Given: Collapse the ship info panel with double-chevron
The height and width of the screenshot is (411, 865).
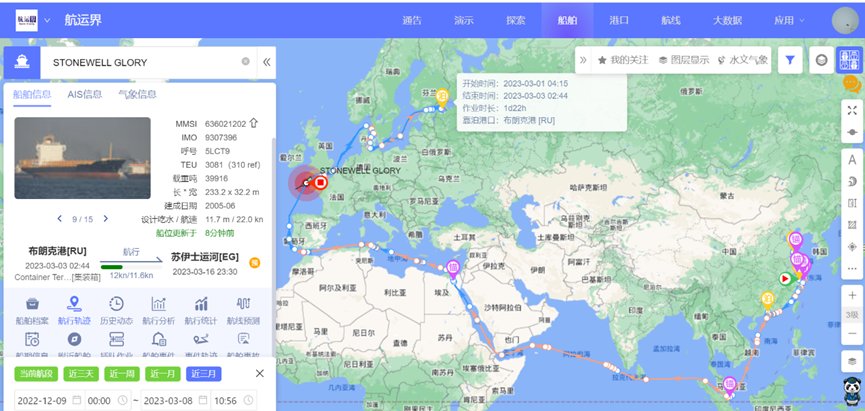Looking at the screenshot, I should tap(267, 62).
